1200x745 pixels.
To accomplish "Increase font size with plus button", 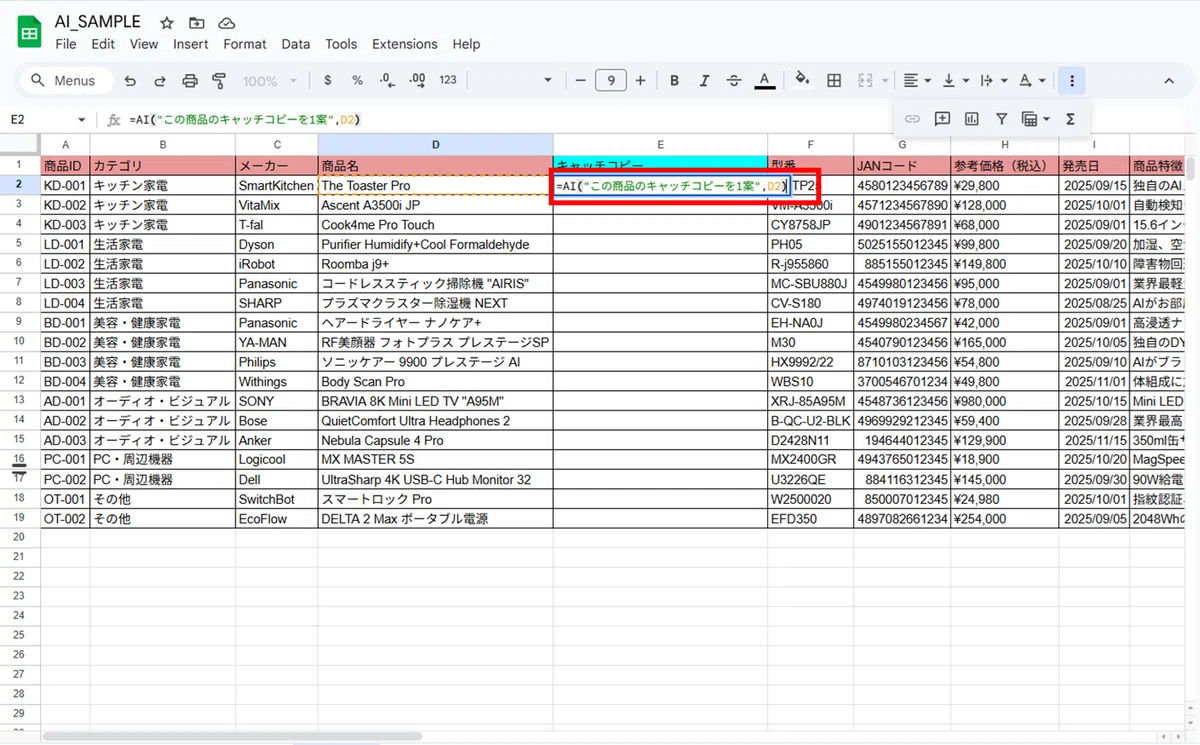I will (640, 81).
